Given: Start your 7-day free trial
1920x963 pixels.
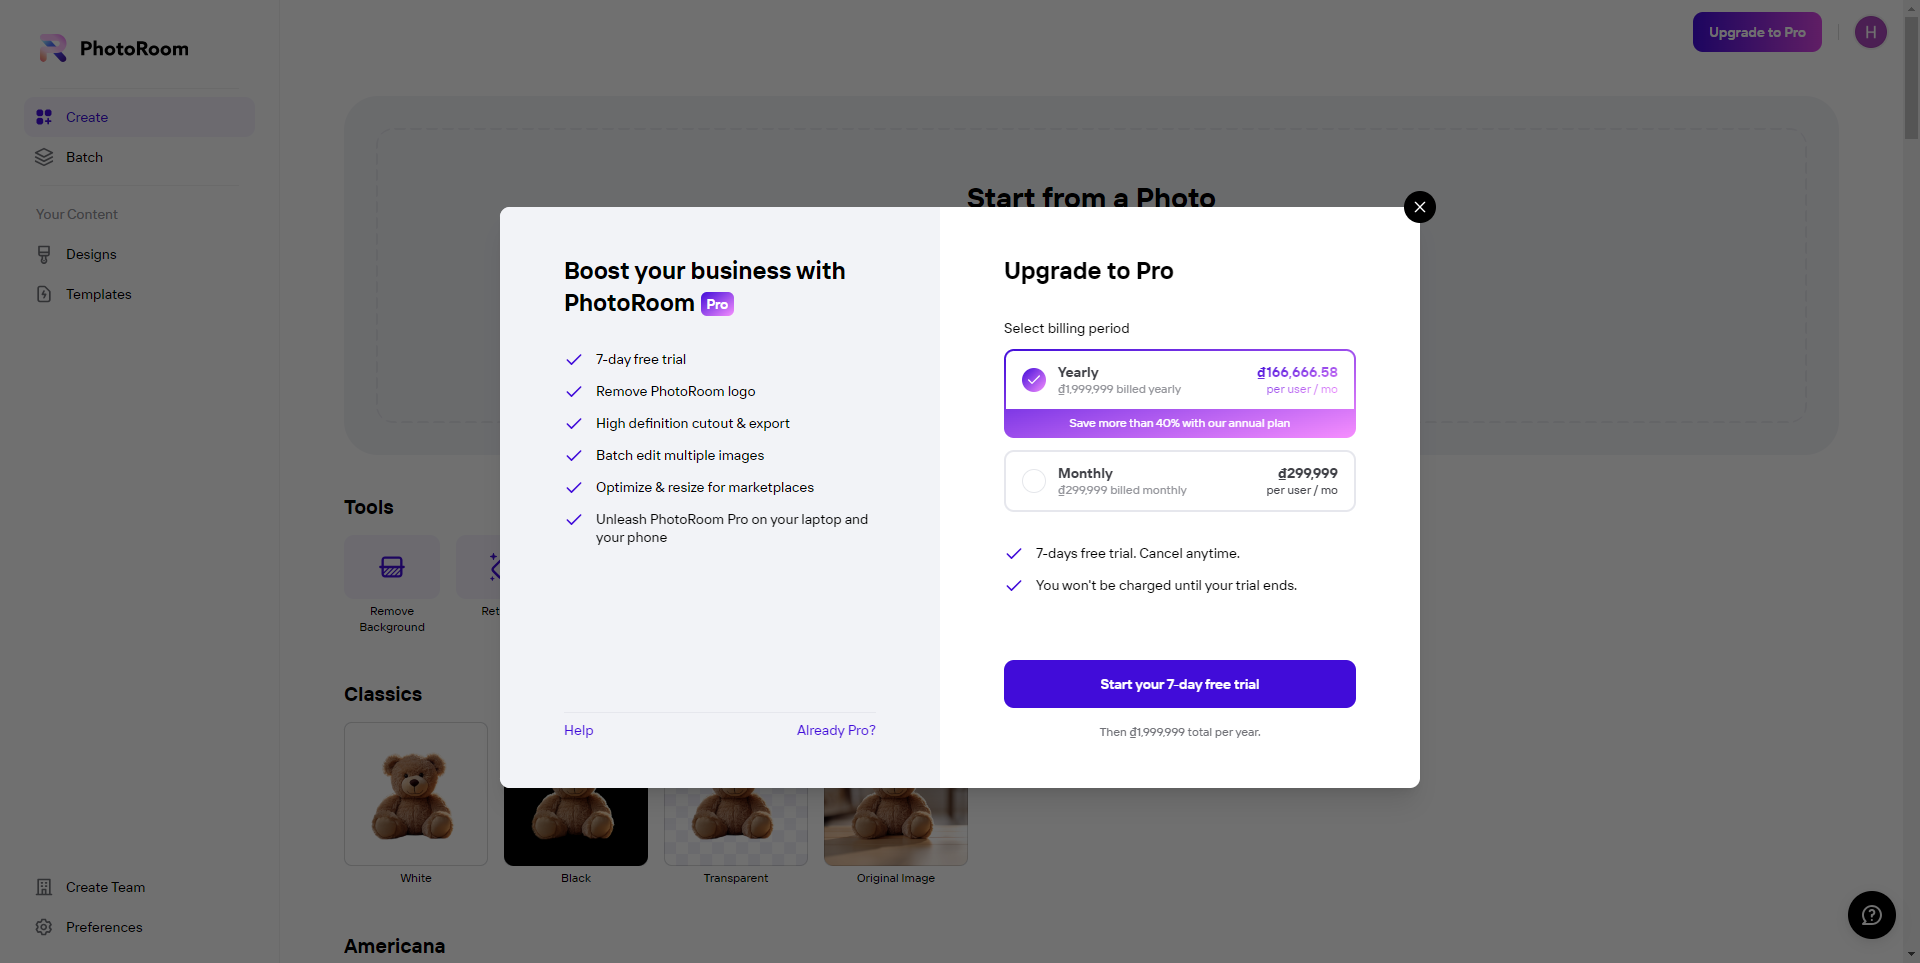Looking at the screenshot, I should 1180,684.
